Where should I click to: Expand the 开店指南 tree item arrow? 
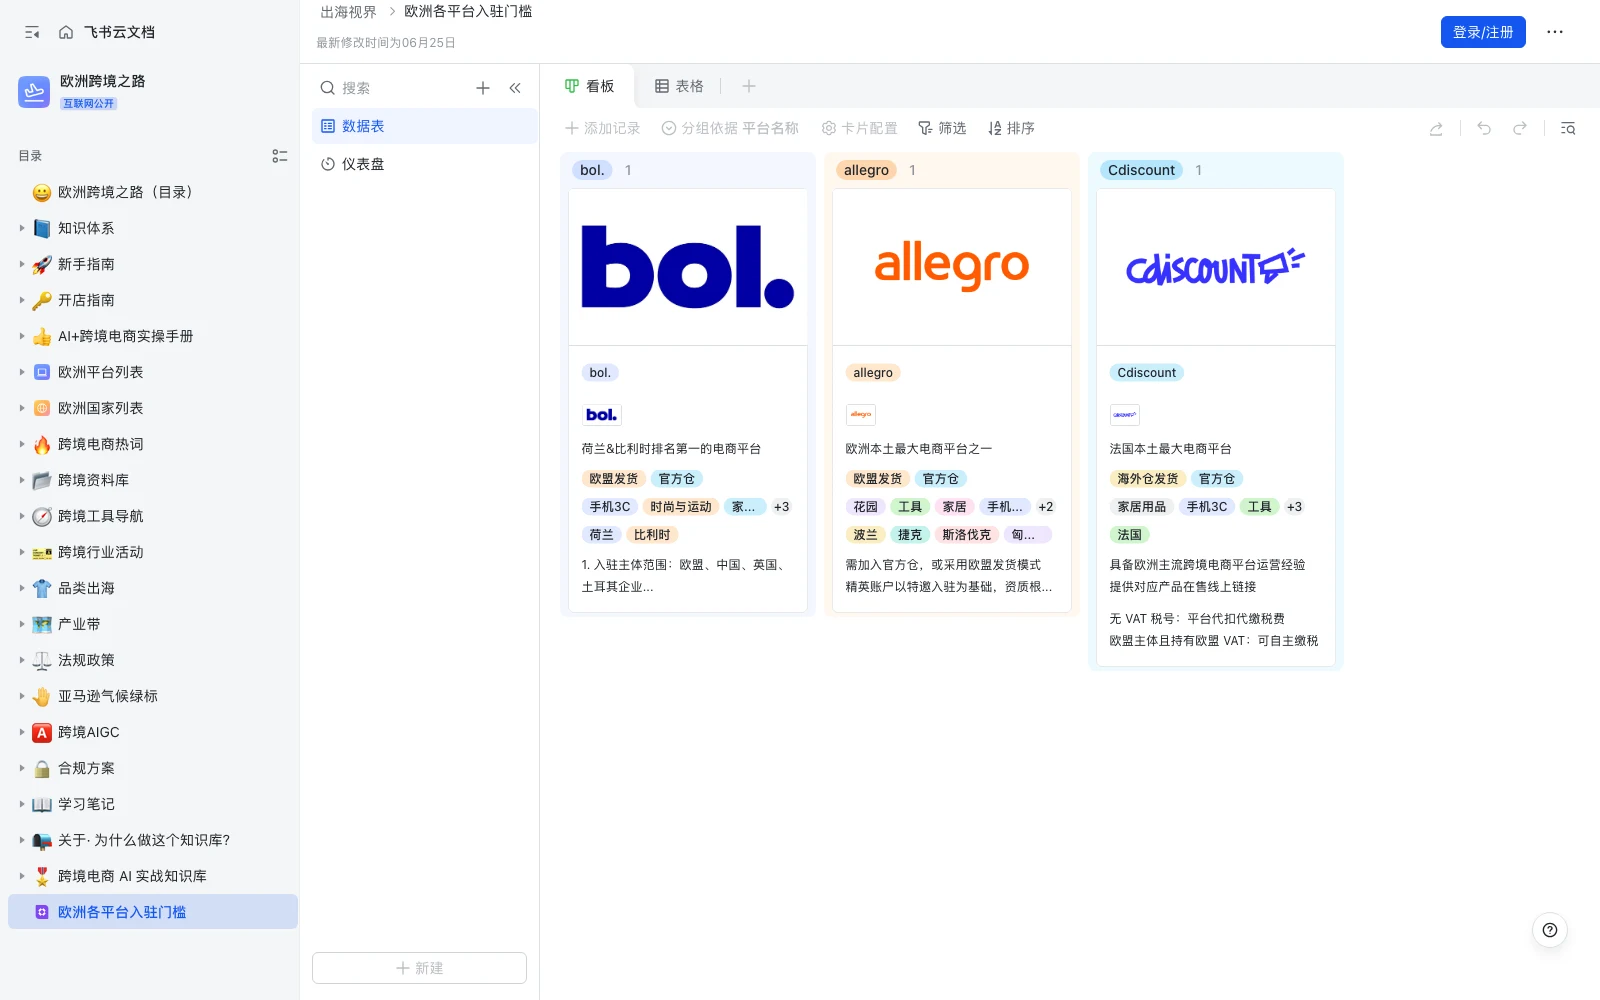(22, 300)
